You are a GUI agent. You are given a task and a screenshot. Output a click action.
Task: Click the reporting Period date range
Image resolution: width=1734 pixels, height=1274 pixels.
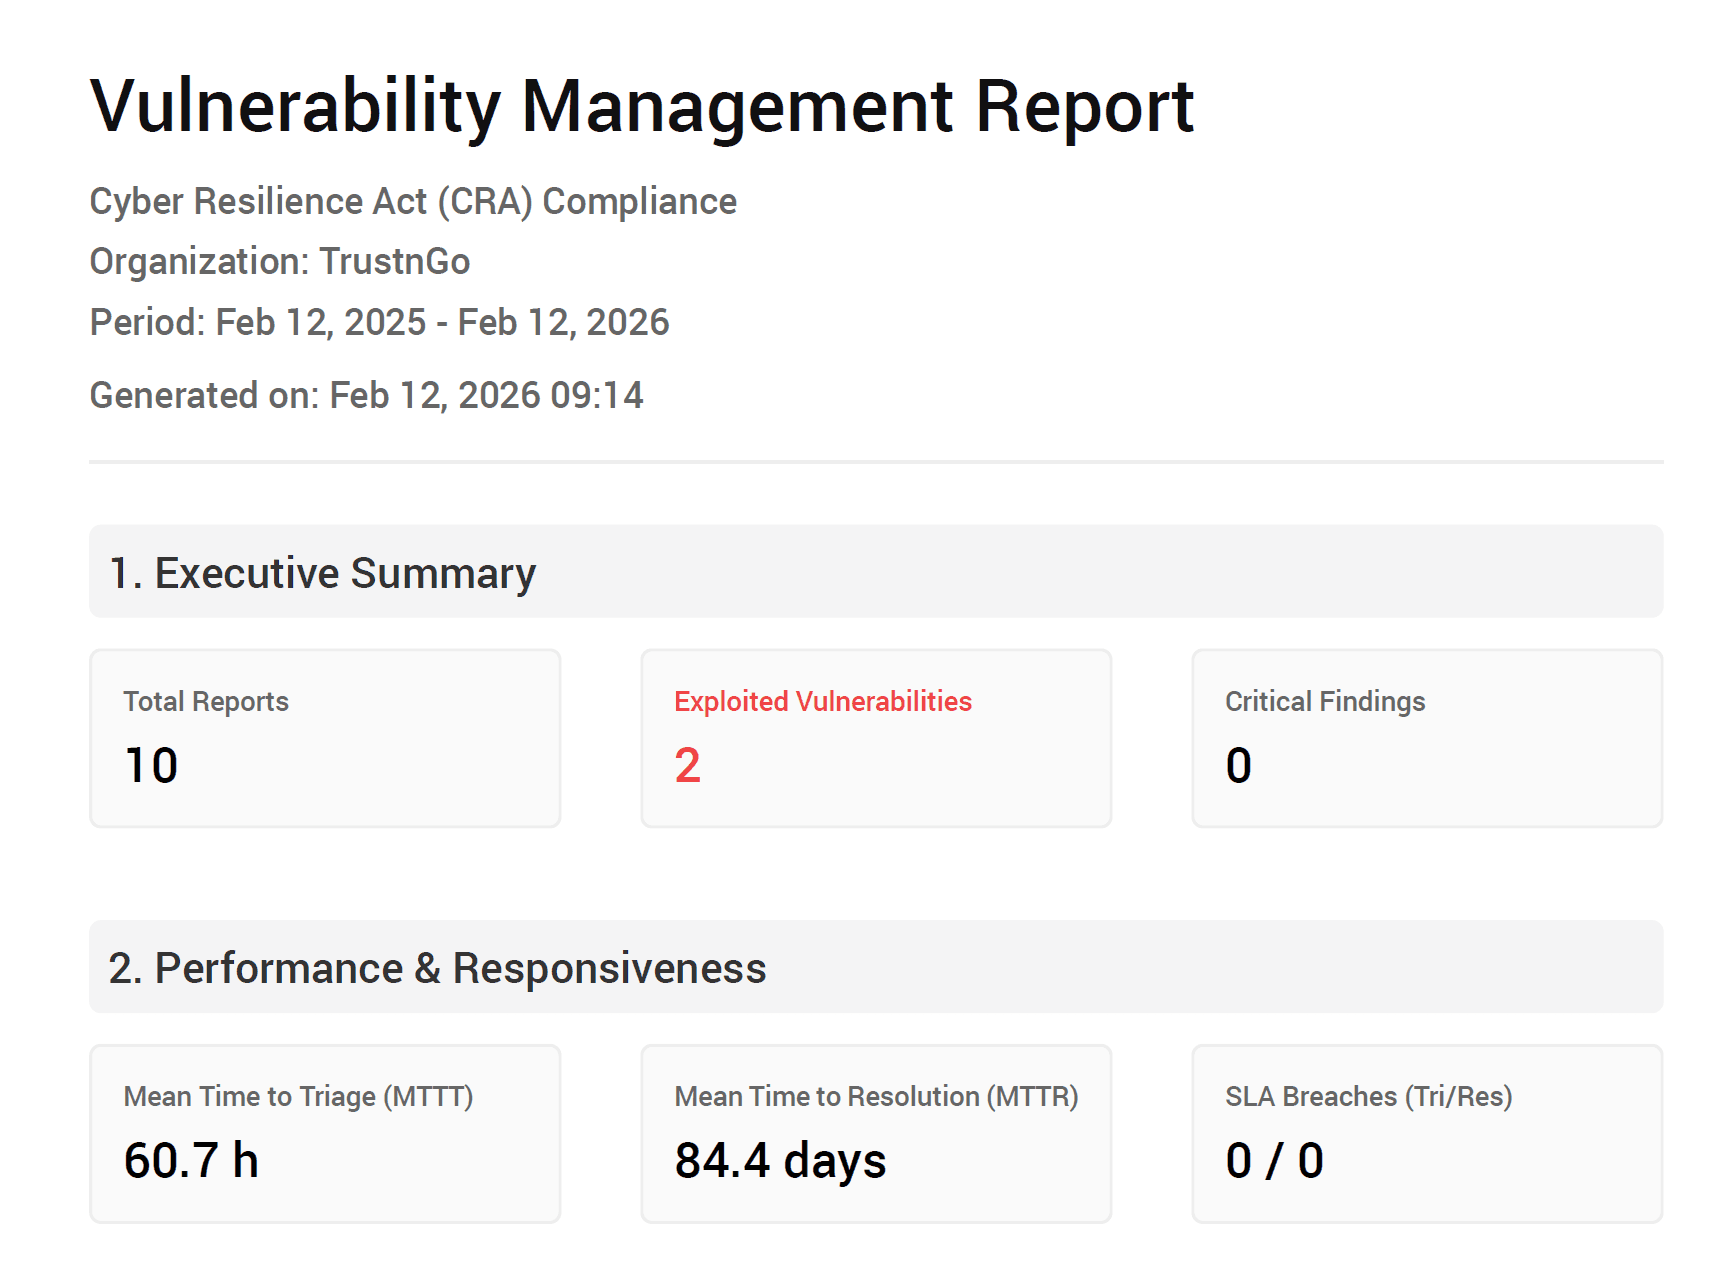(380, 322)
